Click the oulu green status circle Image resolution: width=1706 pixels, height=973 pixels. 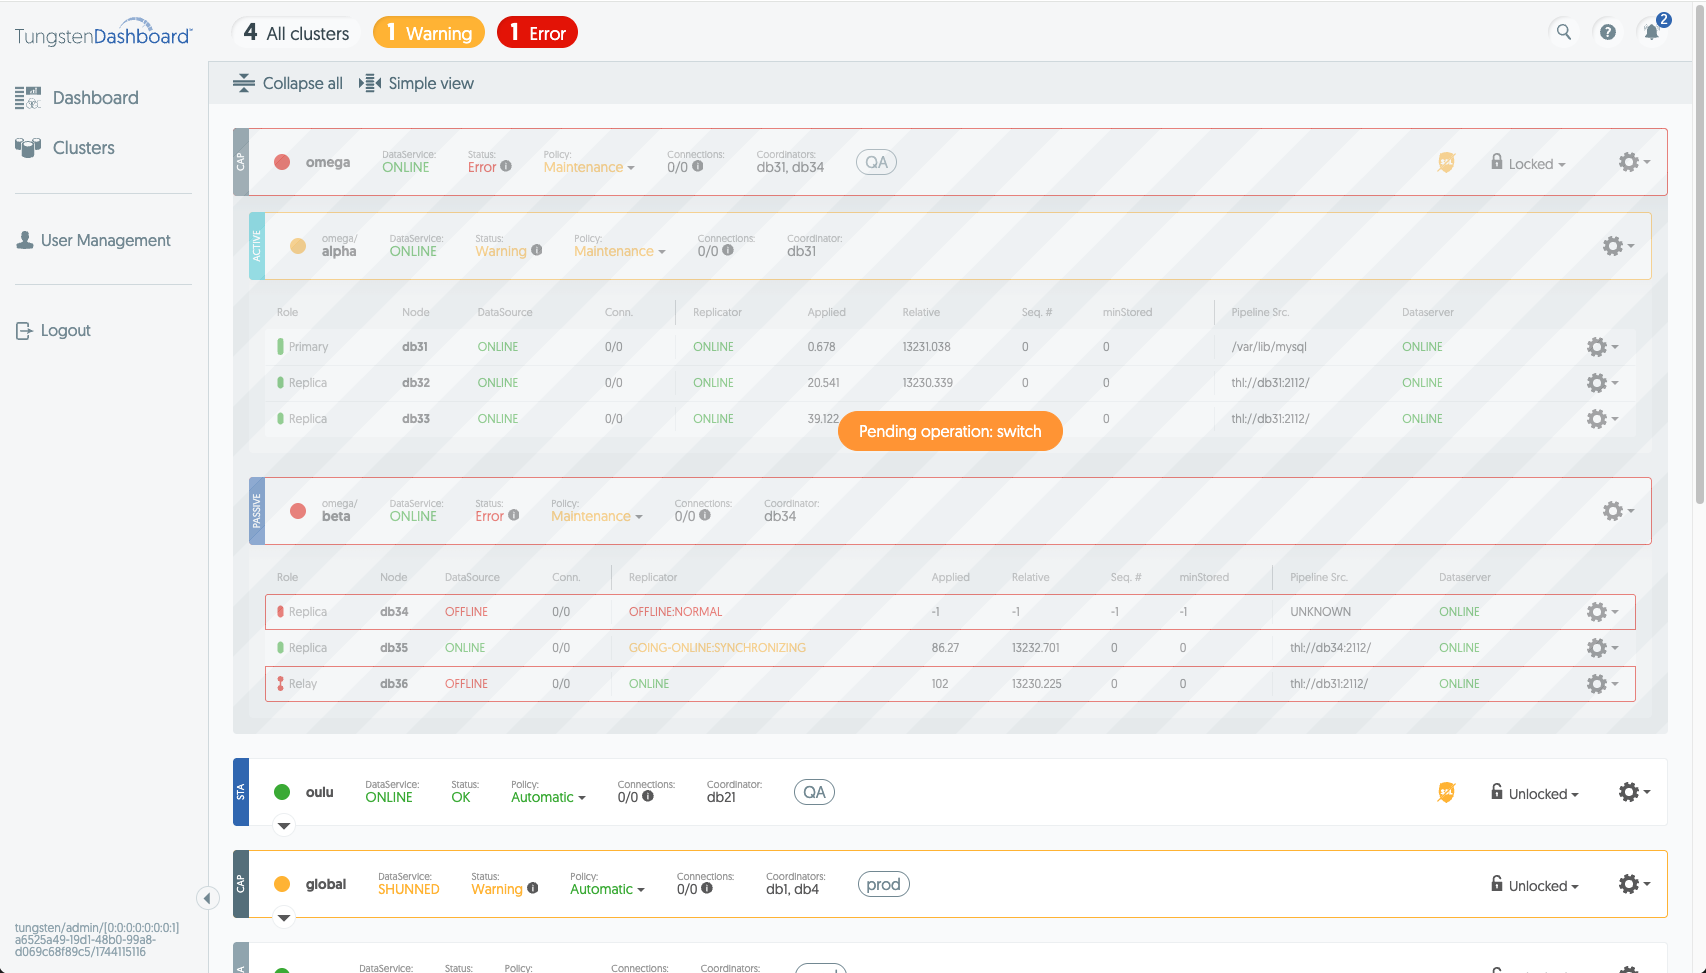[x=282, y=792]
